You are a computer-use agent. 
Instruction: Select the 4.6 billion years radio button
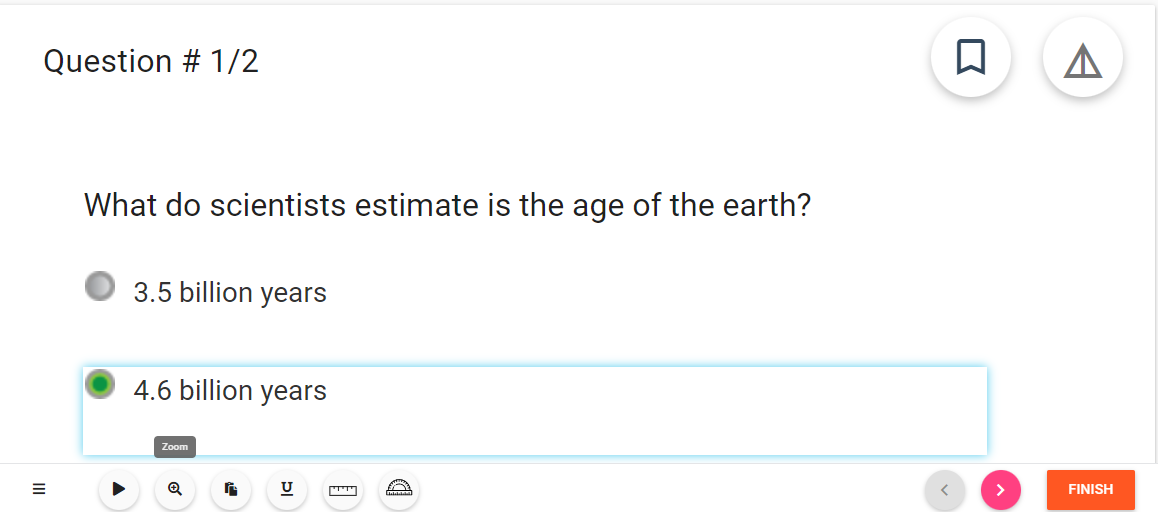point(100,383)
